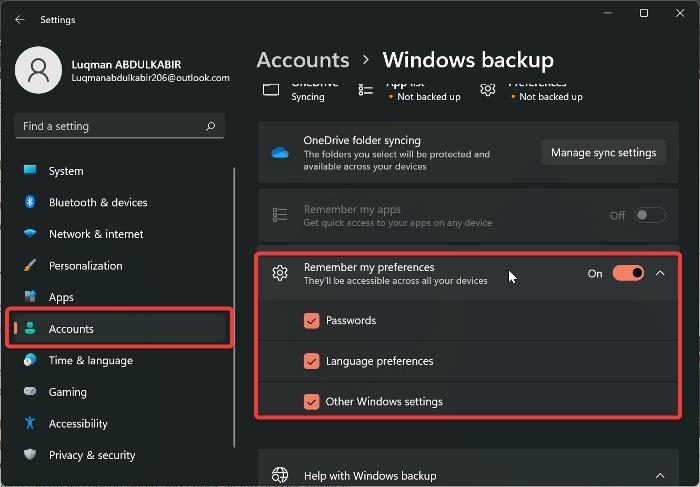Open Bluetooth & devices category
The height and width of the screenshot is (487, 700).
pyautogui.click(x=121, y=202)
